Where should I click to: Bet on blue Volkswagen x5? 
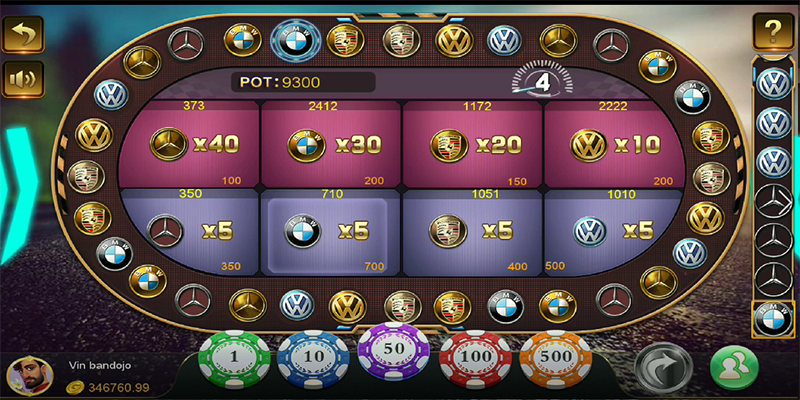coord(612,232)
